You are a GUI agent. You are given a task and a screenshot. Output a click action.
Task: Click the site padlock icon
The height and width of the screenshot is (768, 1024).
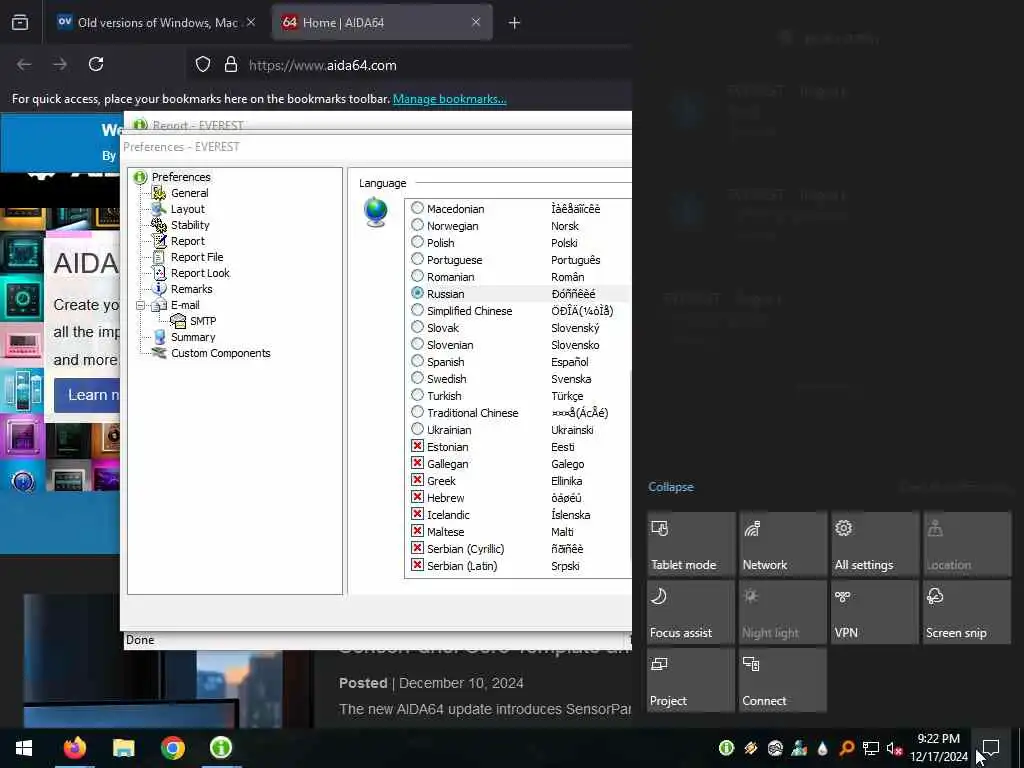click(231, 65)
